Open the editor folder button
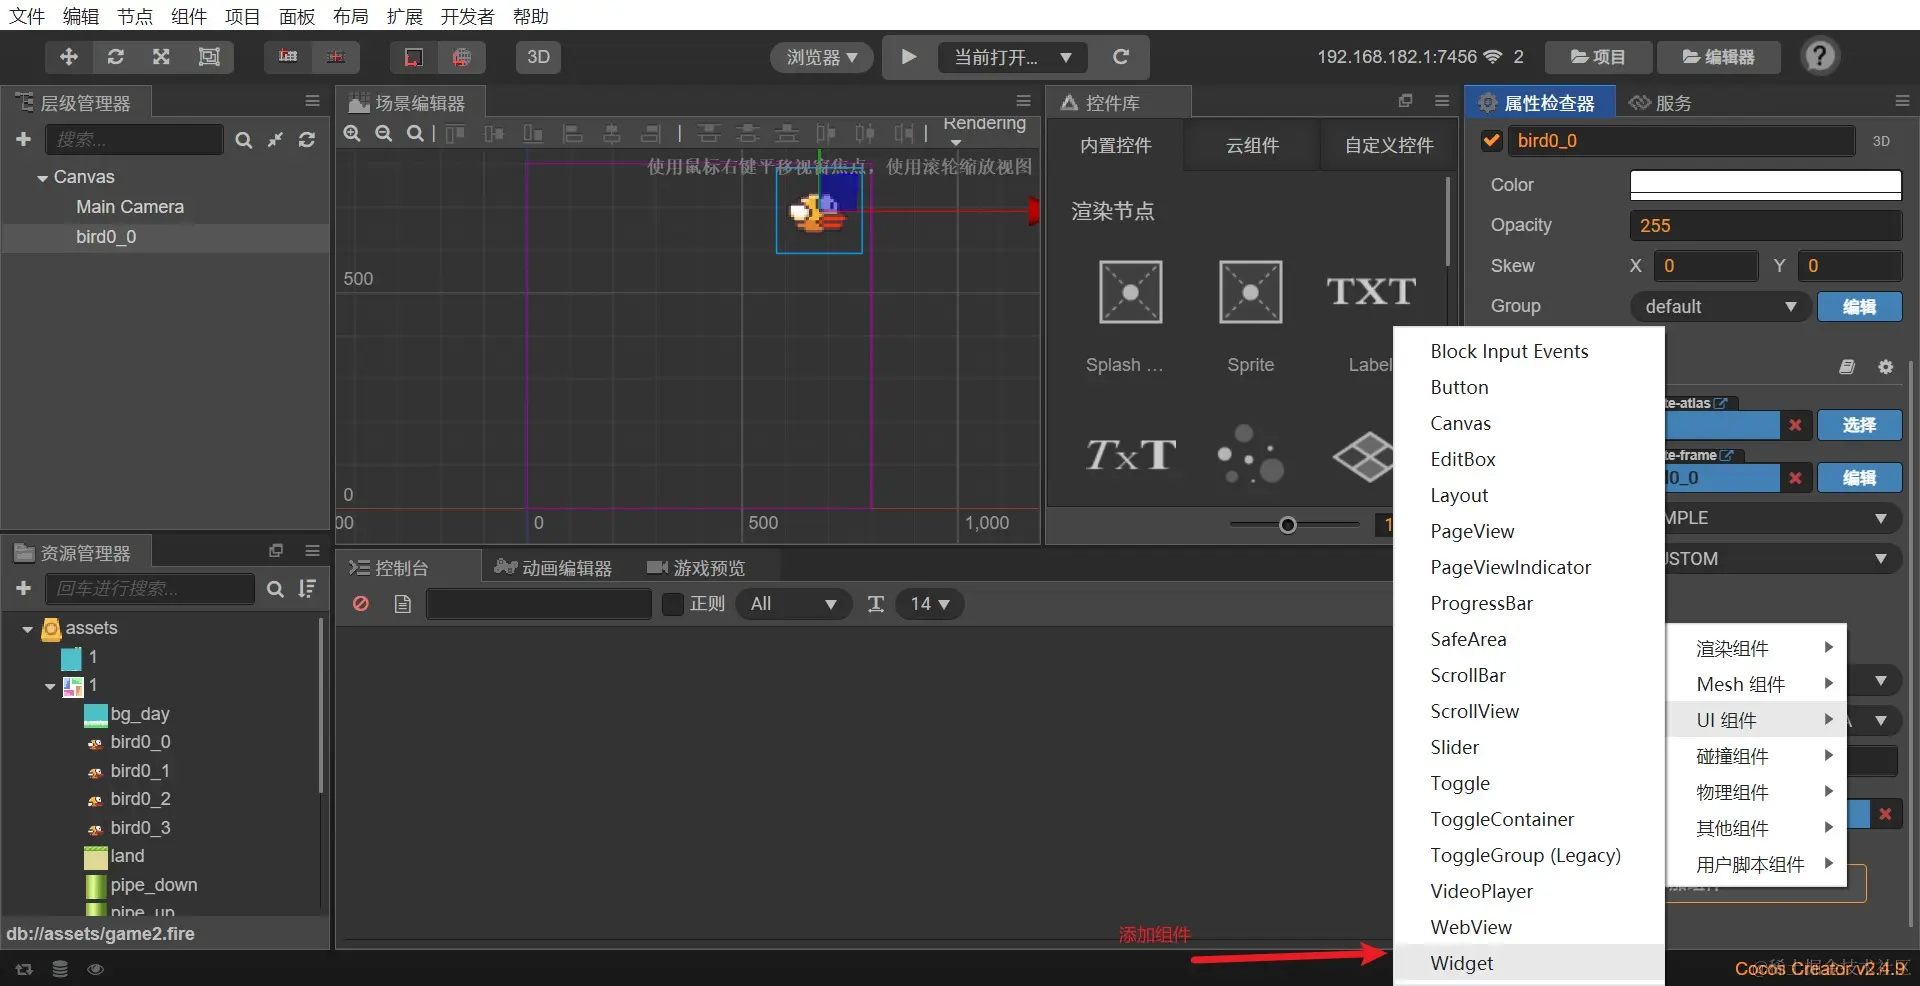1920x986 pixels. point(1719,57)
